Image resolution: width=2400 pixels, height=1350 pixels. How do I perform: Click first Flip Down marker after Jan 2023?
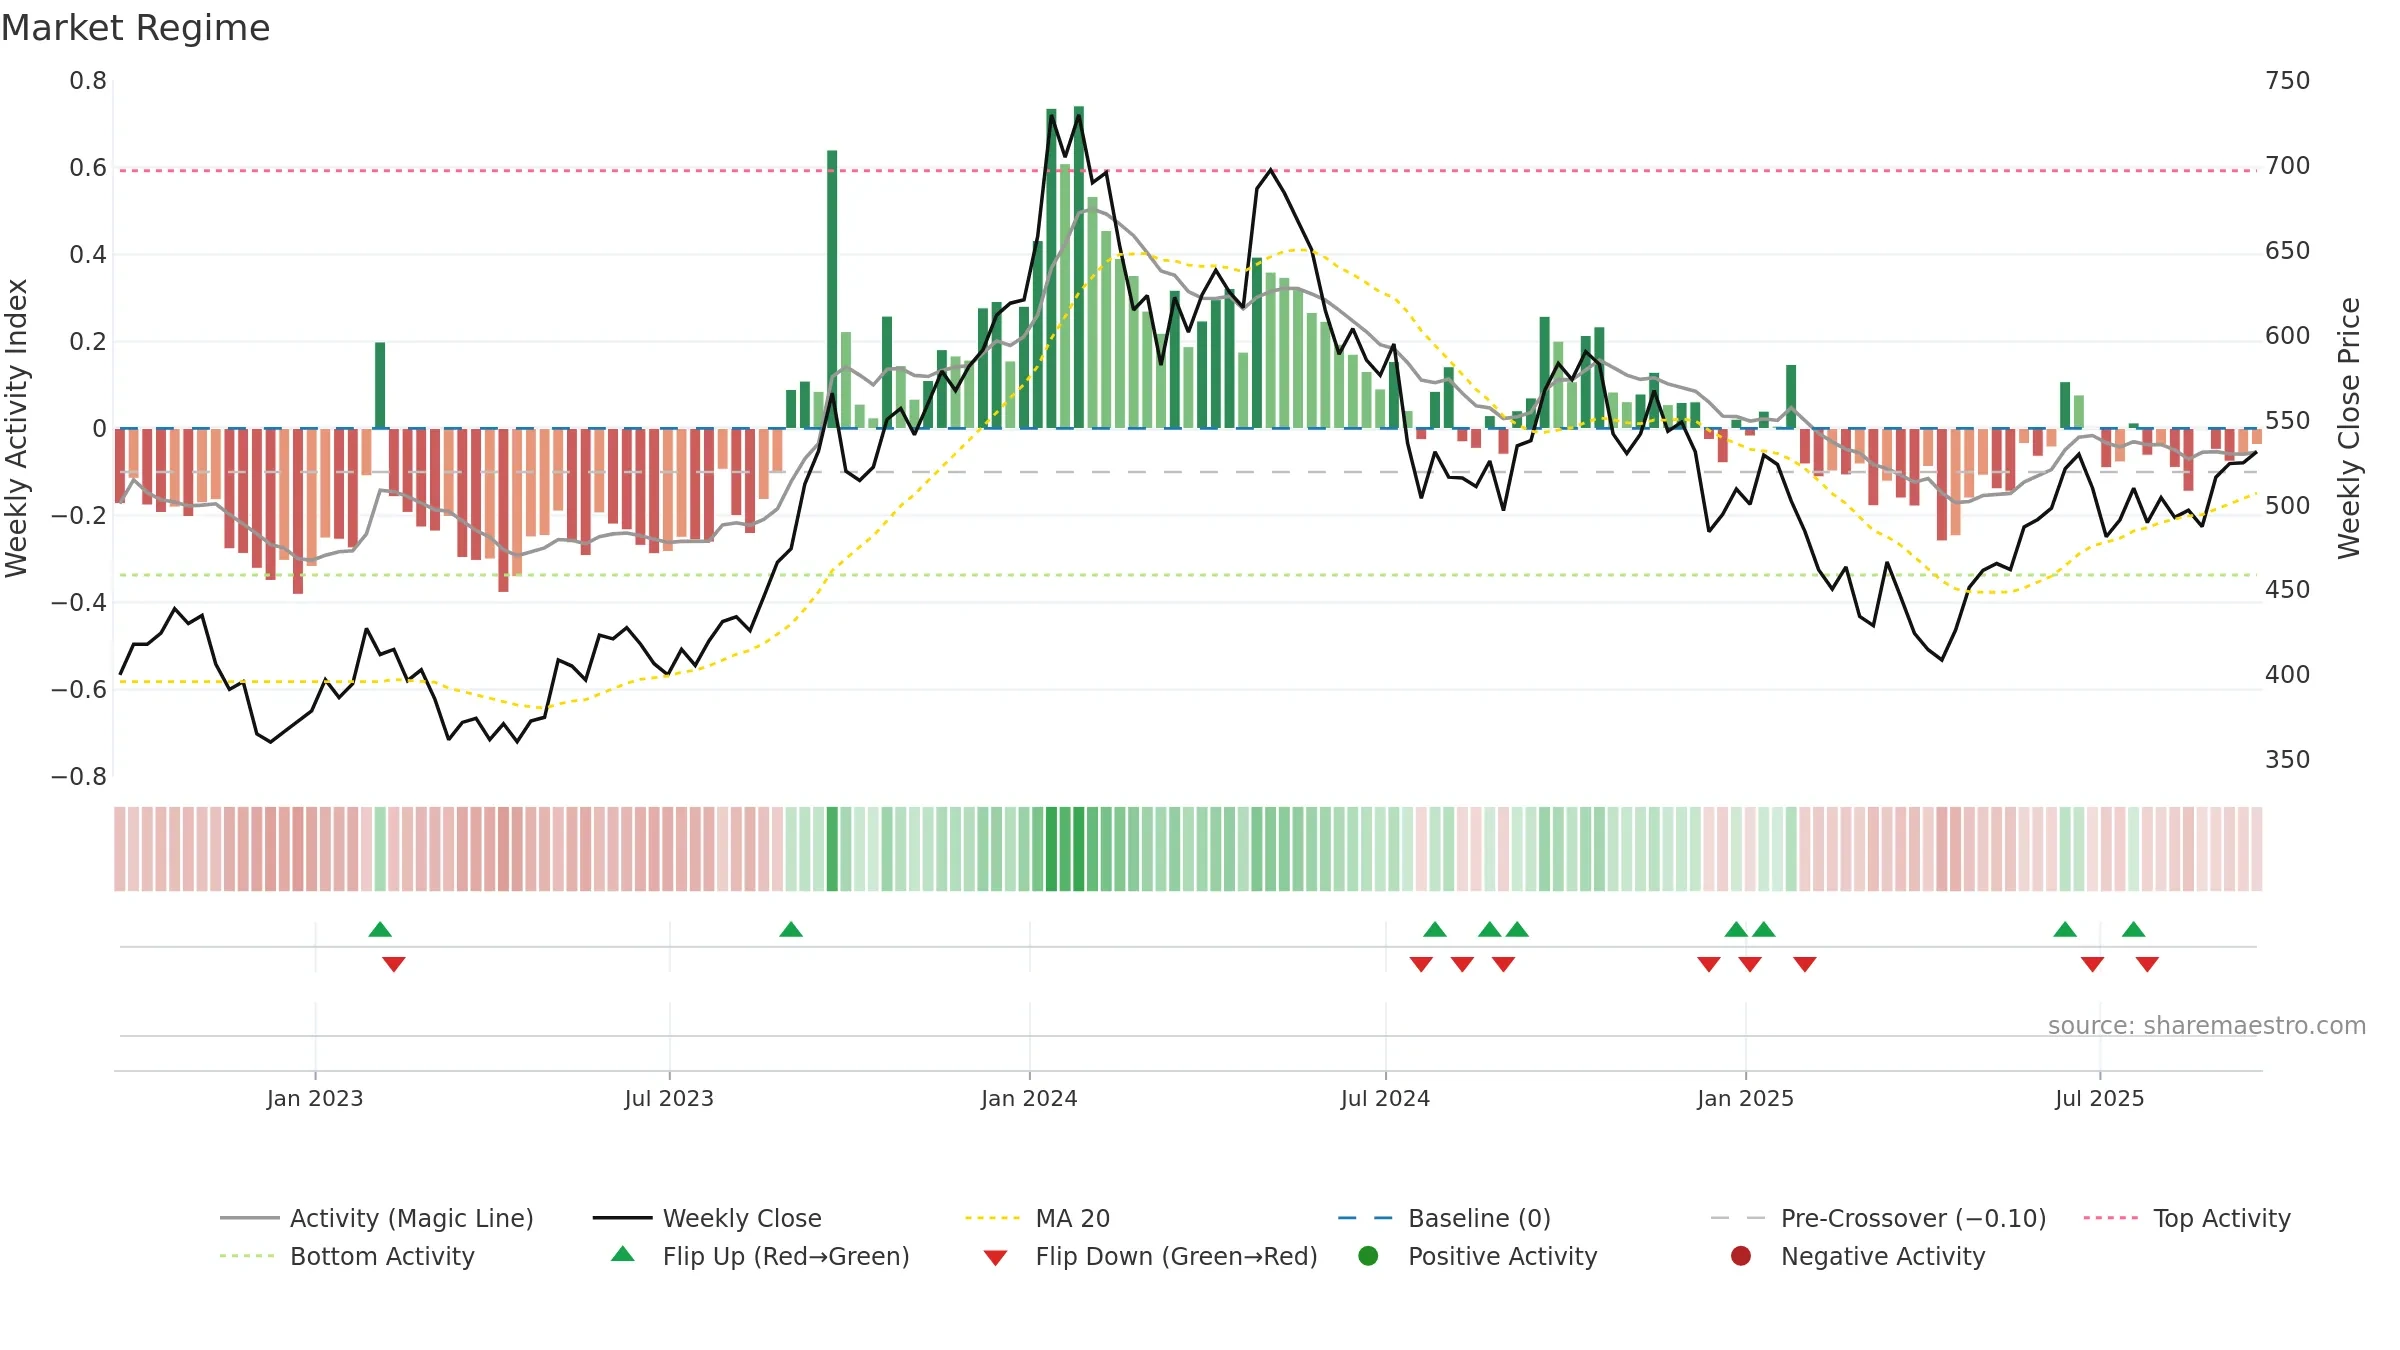(394, 964)
